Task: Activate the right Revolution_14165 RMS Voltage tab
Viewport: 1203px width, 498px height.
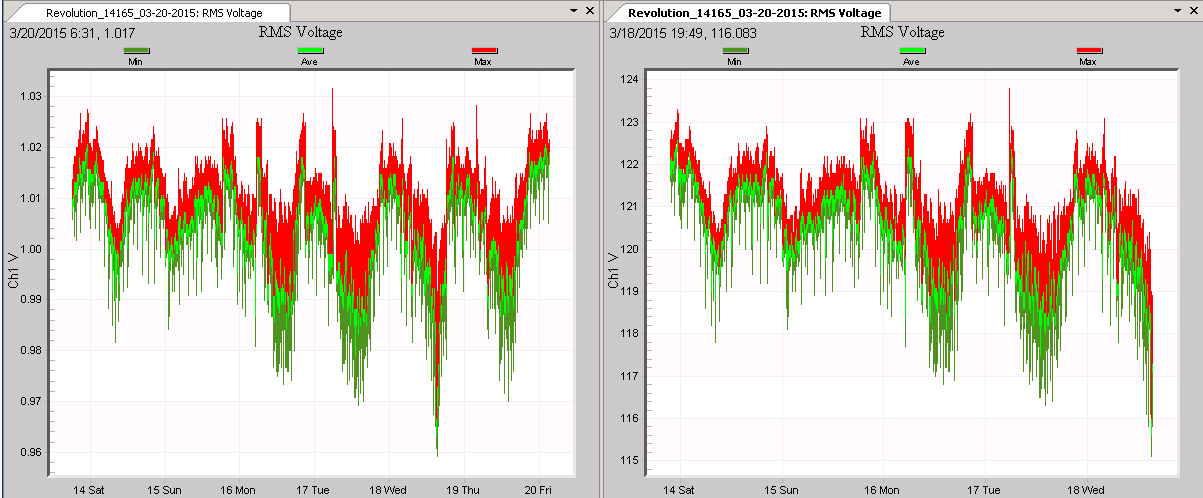Action: 755,12
